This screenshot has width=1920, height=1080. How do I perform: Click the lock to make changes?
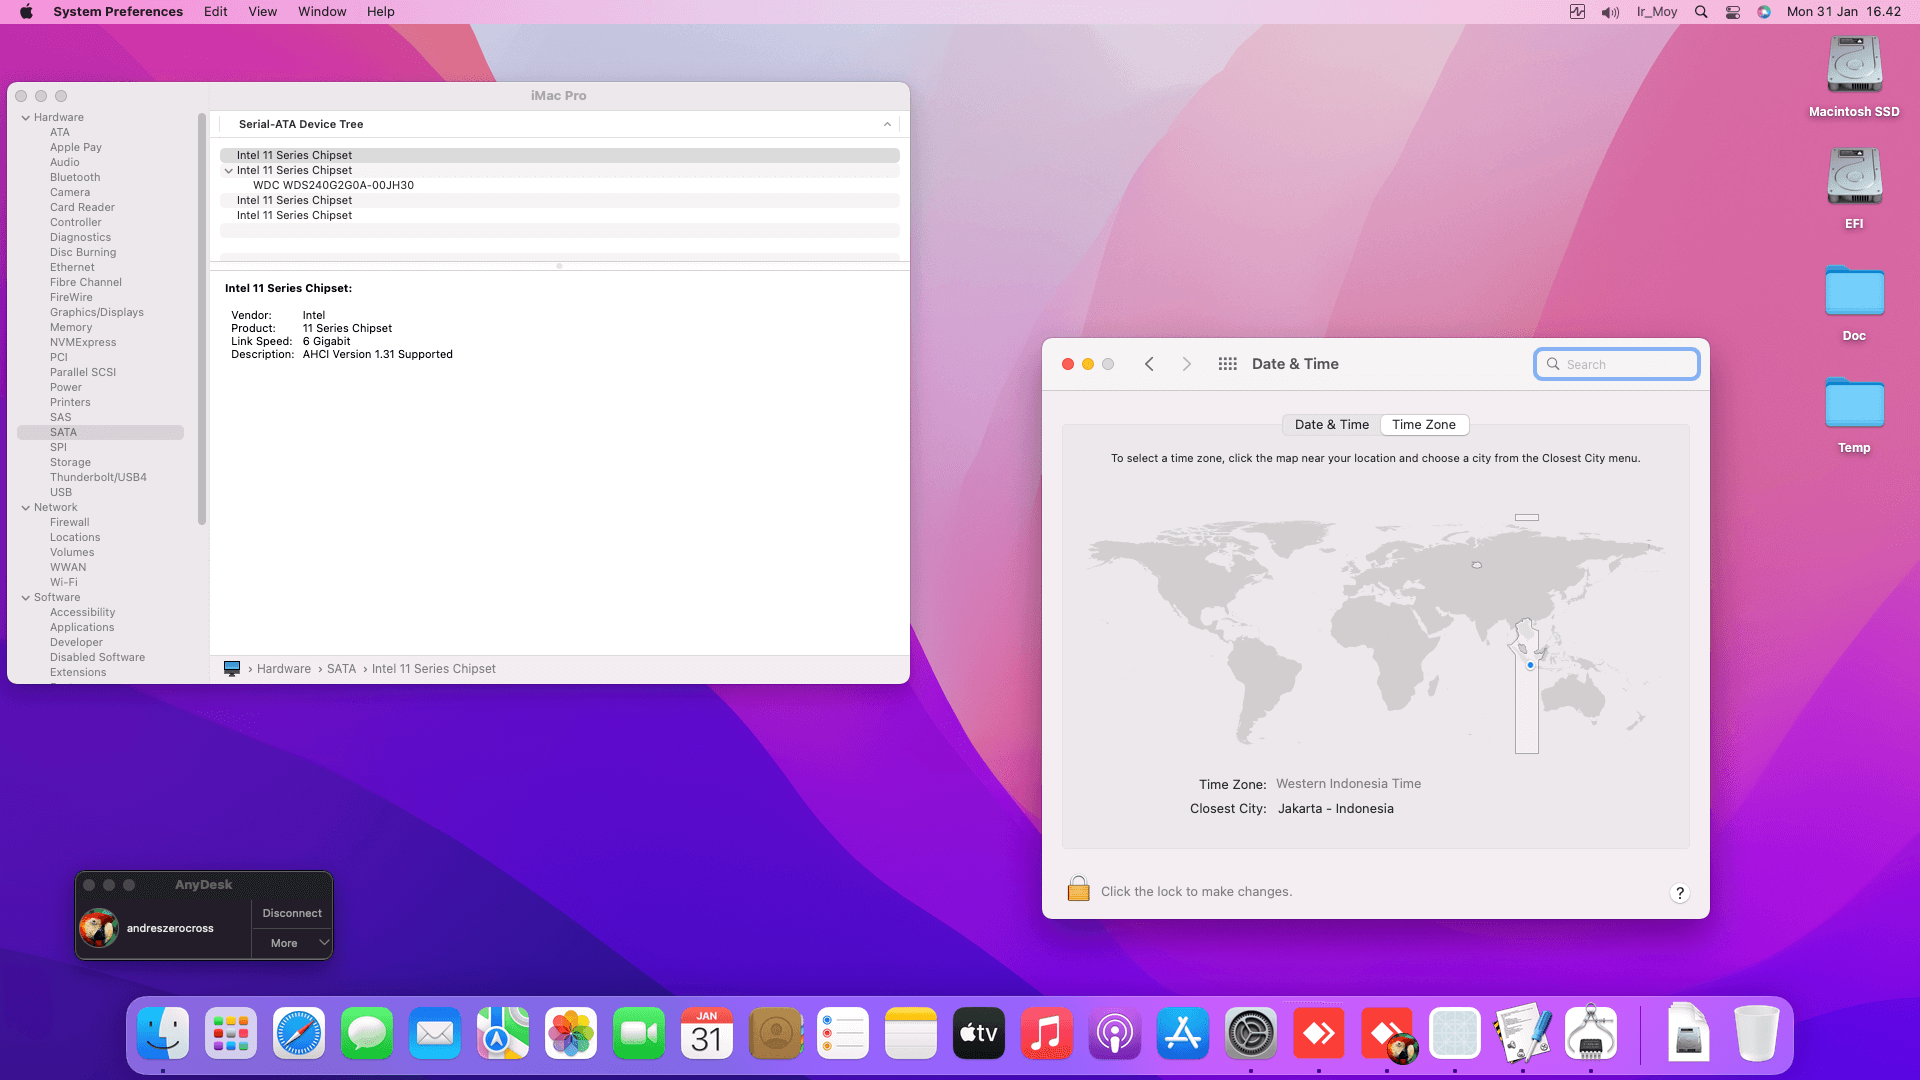click(1078, 889)
